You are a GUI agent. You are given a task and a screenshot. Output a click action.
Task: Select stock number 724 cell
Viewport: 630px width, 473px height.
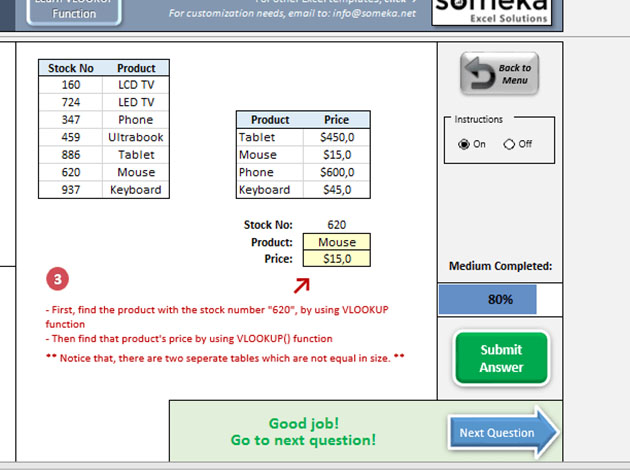pos(71,102)
